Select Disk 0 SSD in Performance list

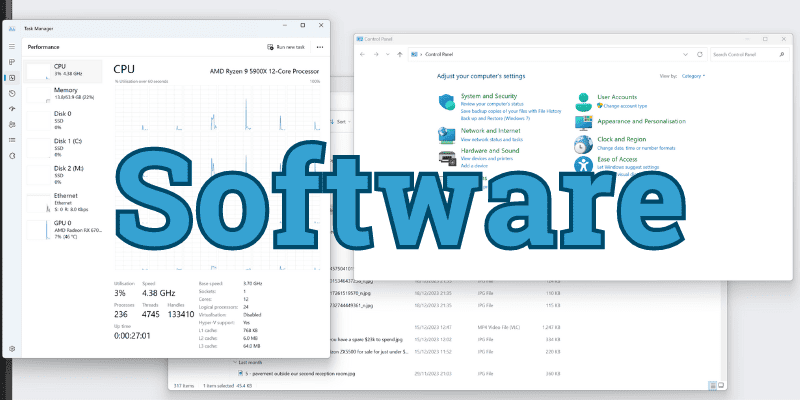click(x=63, y=120)
